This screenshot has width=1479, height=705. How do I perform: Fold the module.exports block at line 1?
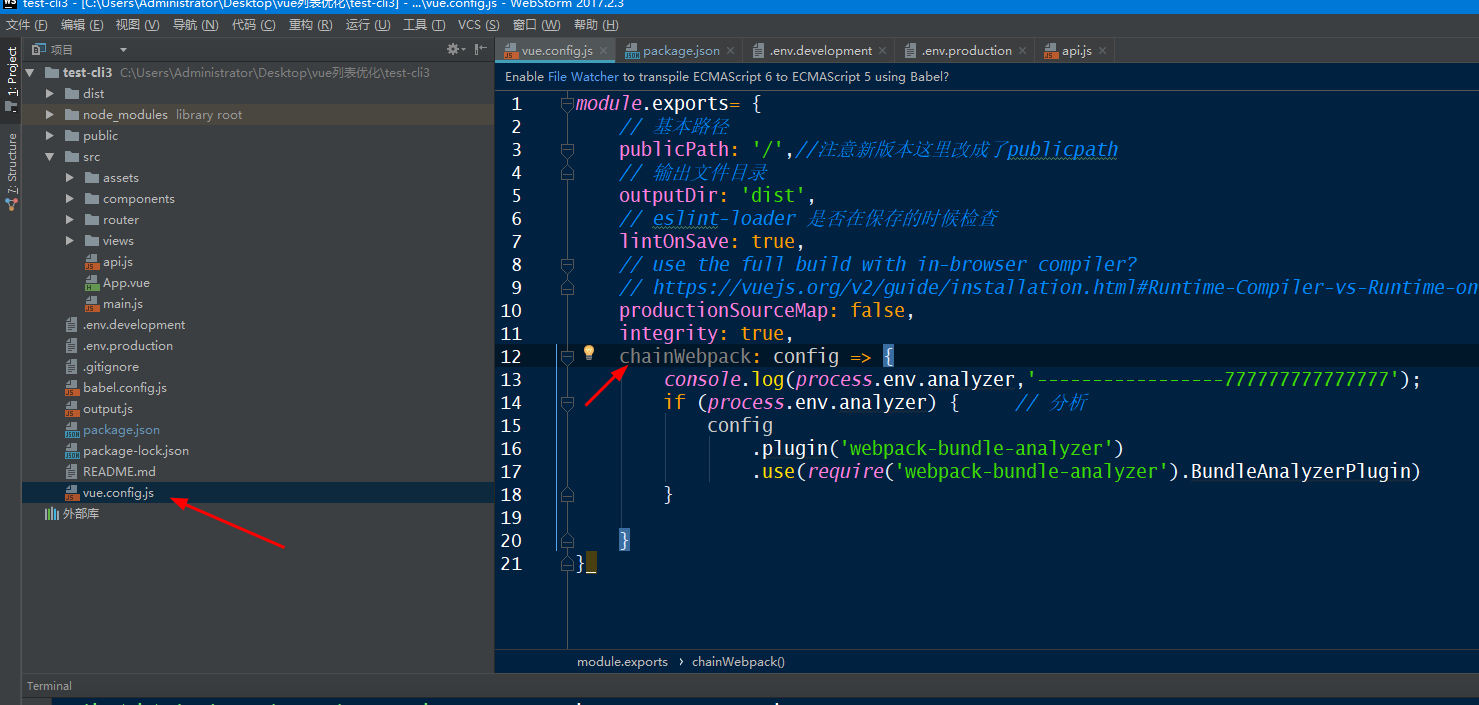pyautogui.click(x=567, y=104)
